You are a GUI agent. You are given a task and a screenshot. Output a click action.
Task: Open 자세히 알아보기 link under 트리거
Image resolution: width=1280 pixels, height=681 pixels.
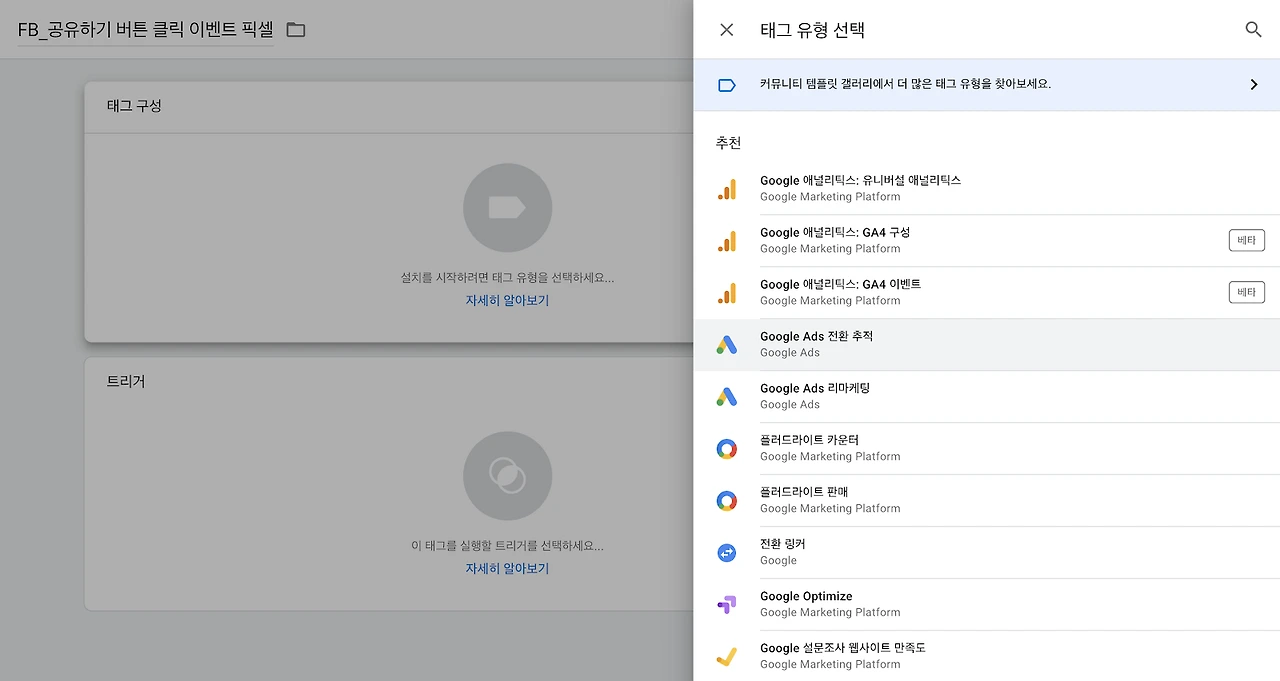[507, 568]
